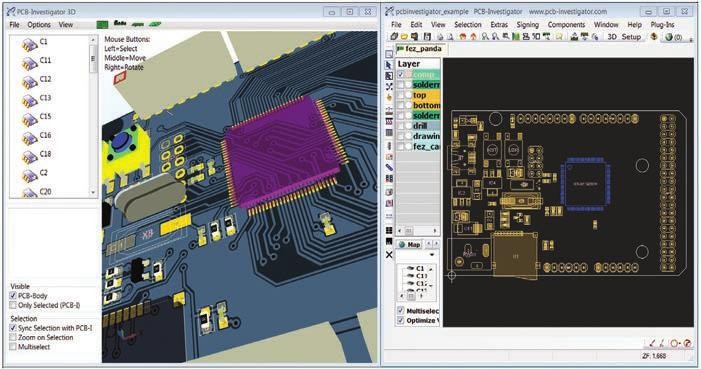Click the up arrow of 3D component list scrollbar
Screen dimensions: 701x369
(93, 40)
